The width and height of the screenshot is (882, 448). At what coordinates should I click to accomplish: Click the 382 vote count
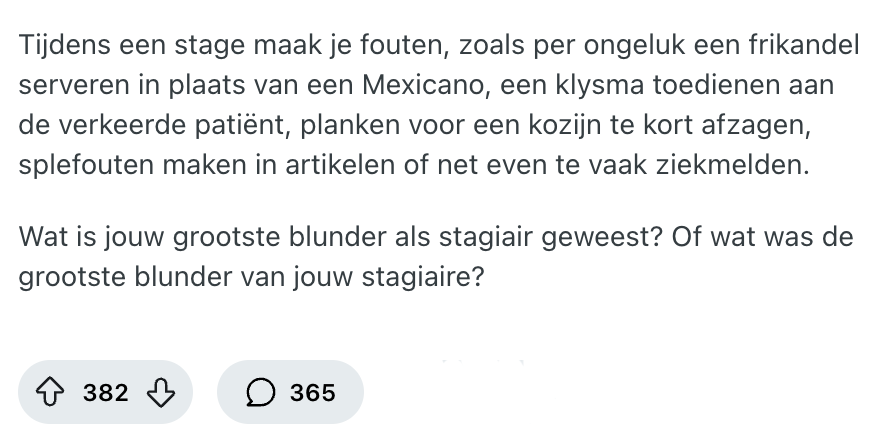click(x=106, y=393)
